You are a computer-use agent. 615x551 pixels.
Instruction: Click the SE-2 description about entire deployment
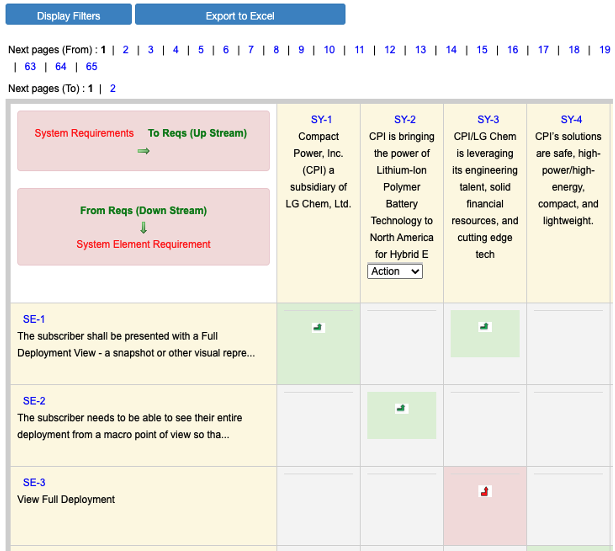pyautogui.click(x=129, y=426)
